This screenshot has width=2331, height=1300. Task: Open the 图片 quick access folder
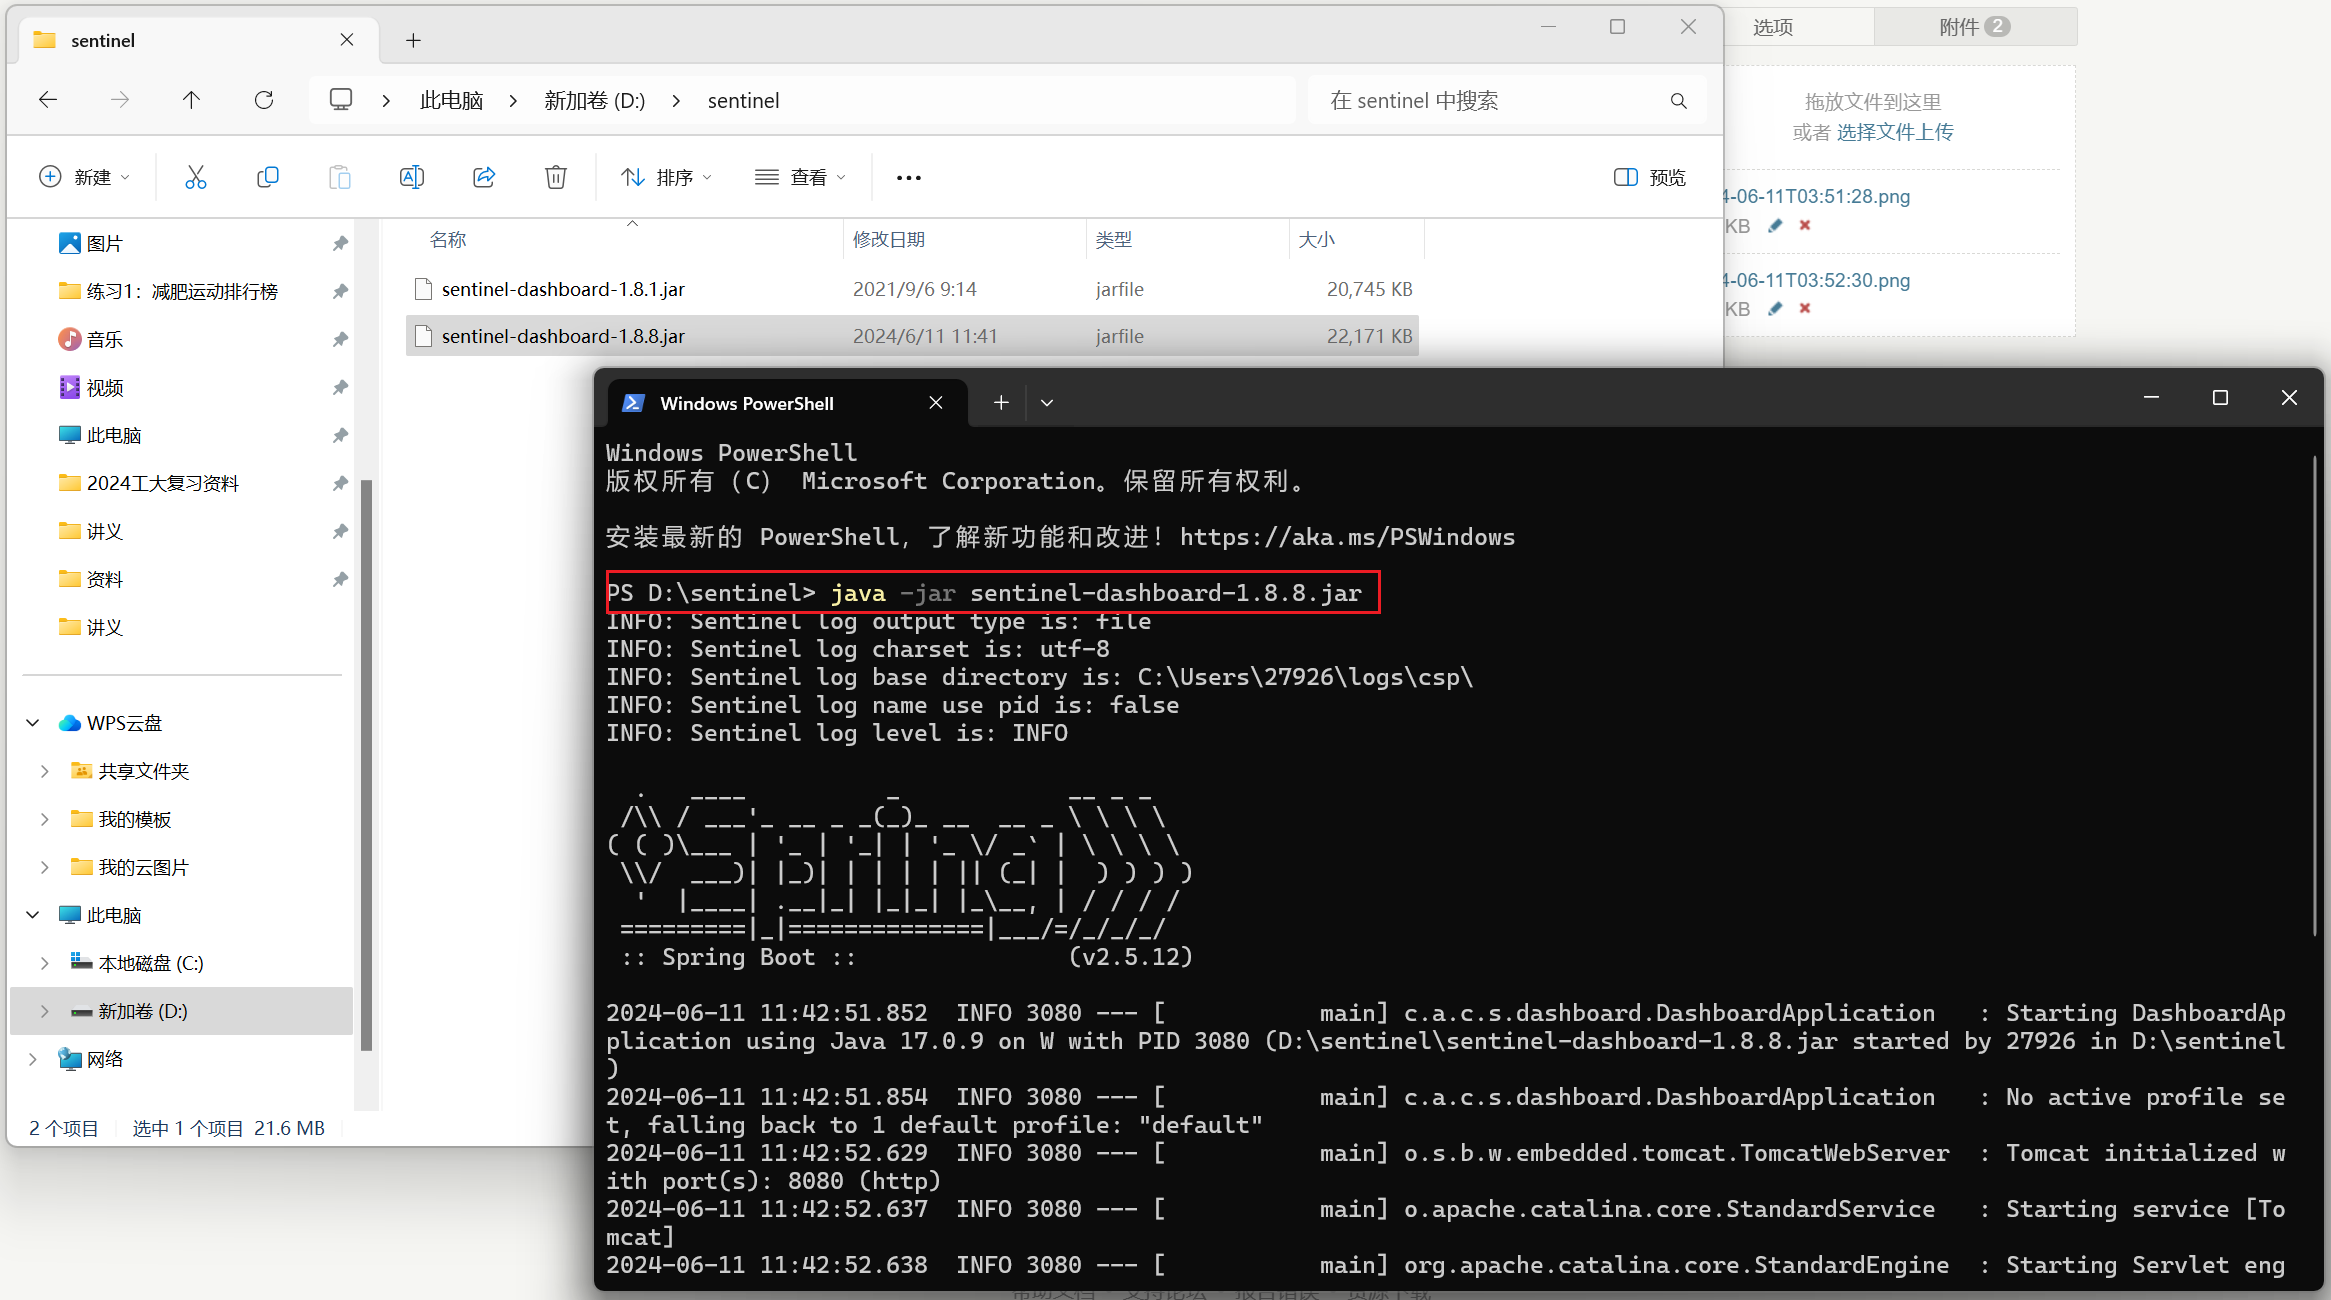104,243
